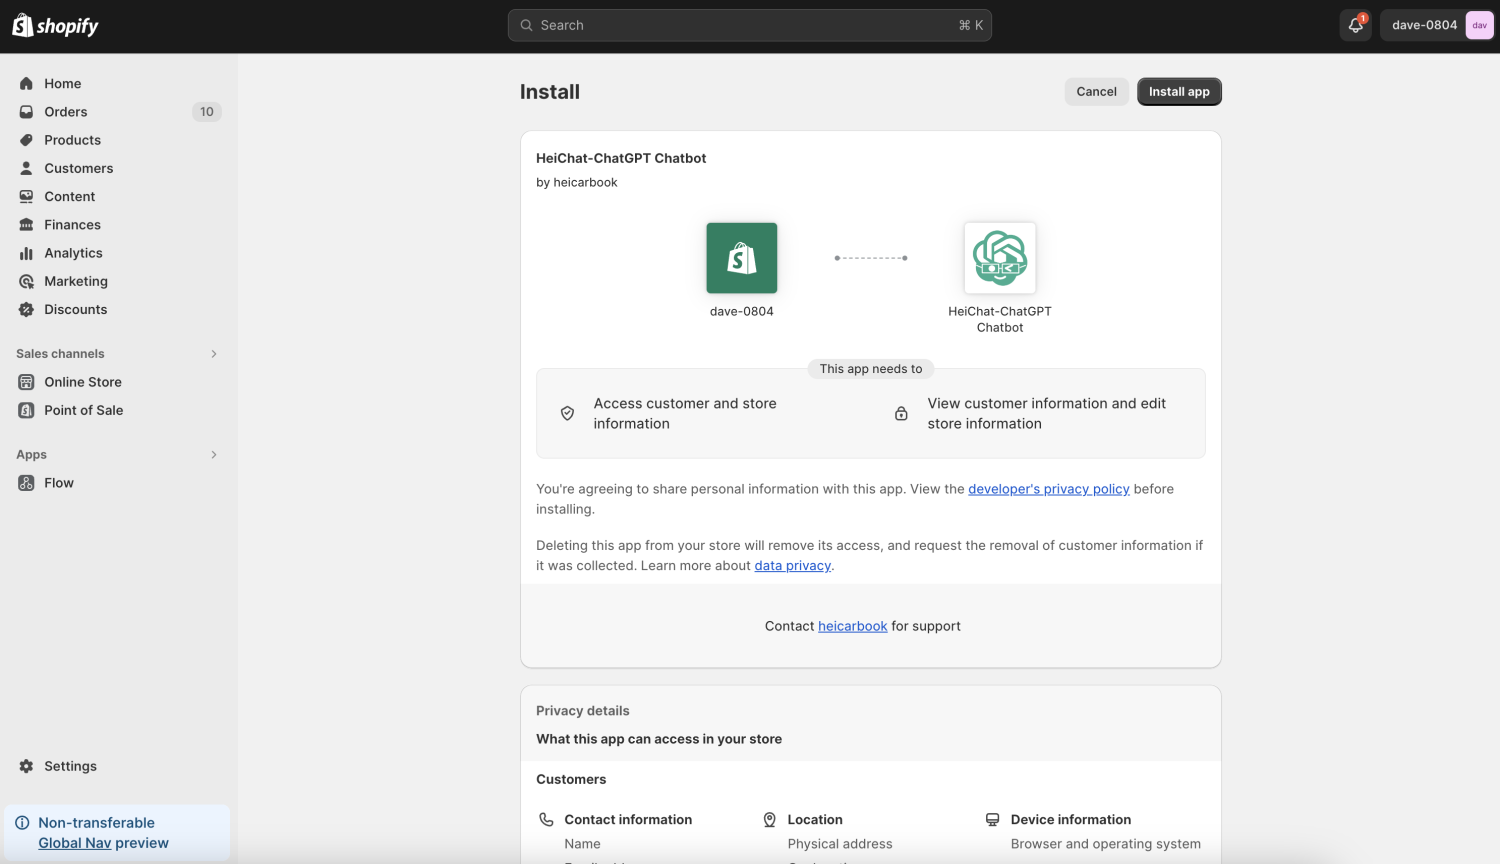Open Settings gear icon
This screenshot has width=1500, height=864.
[27, 766]
